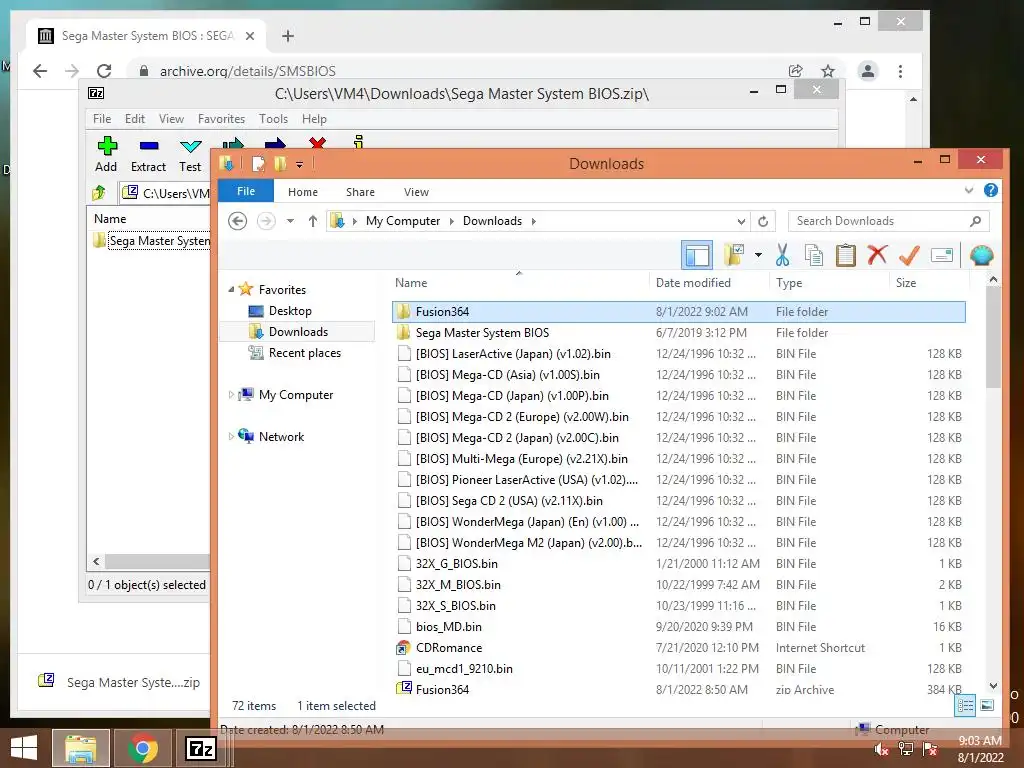1024x768 pixels.
Task: Open the Share ribbon tab
Action: [x=360, y=192]
